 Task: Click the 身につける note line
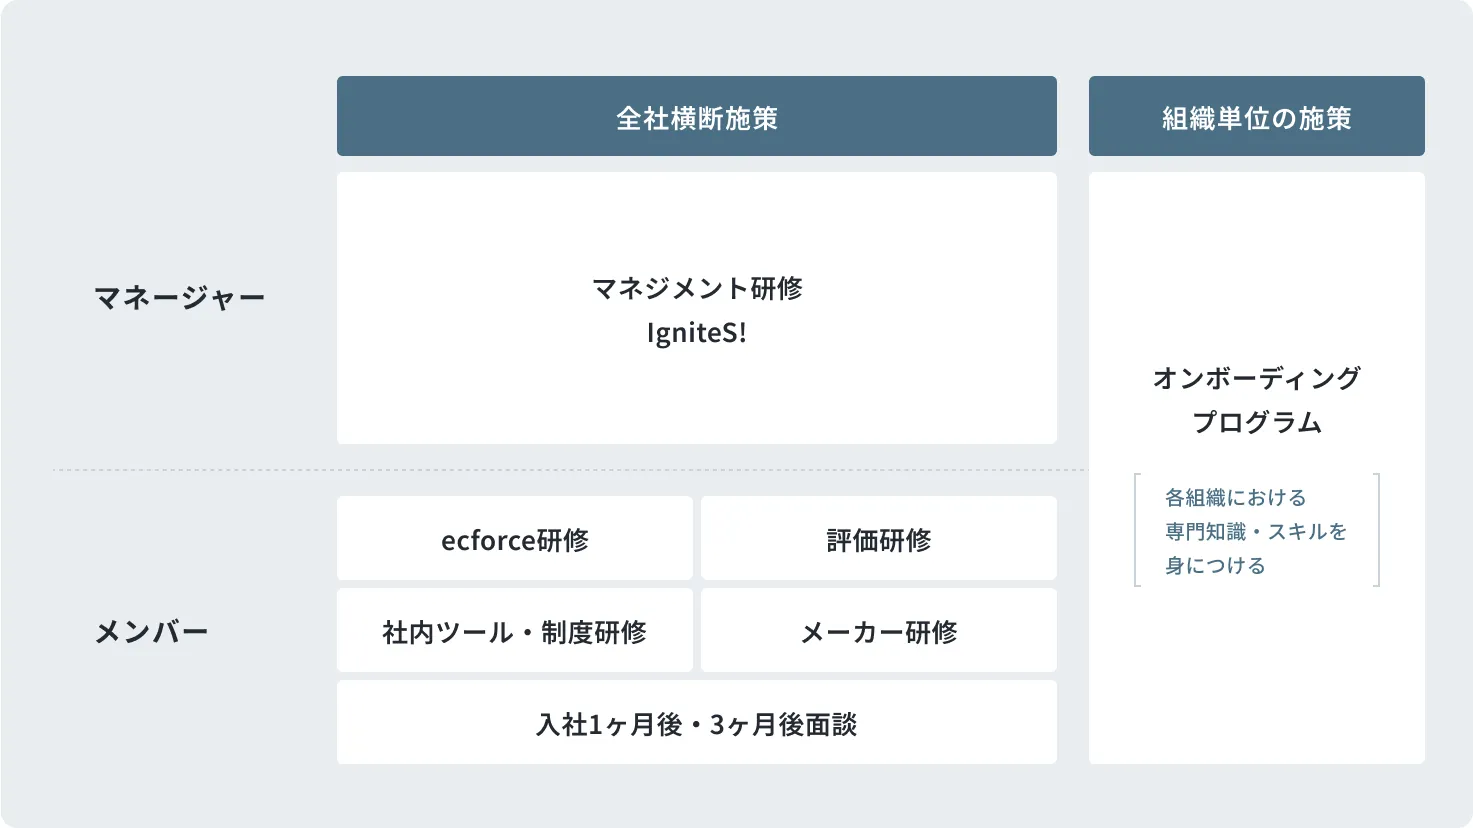(1215, 565)
